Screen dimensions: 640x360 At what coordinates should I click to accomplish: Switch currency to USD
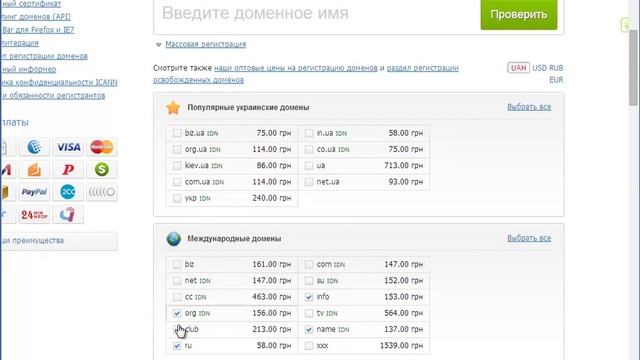(x=539, y=68)
